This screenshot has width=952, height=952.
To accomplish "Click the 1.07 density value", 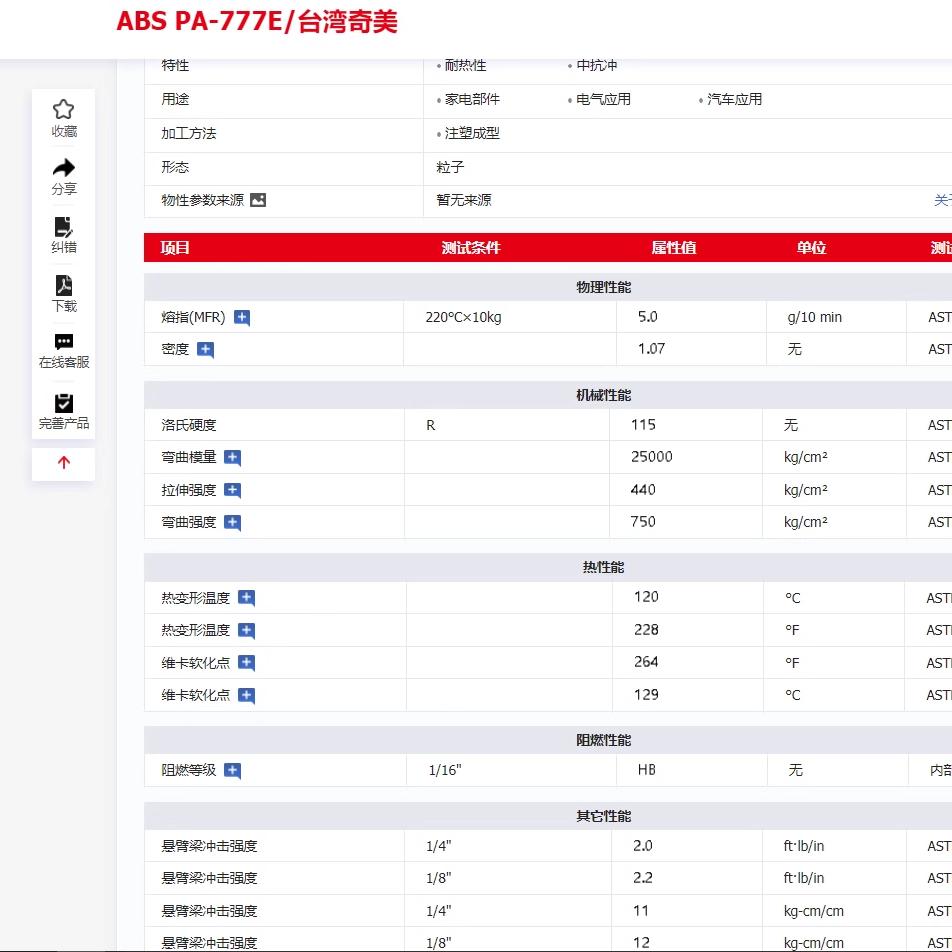I will (651, 348).
